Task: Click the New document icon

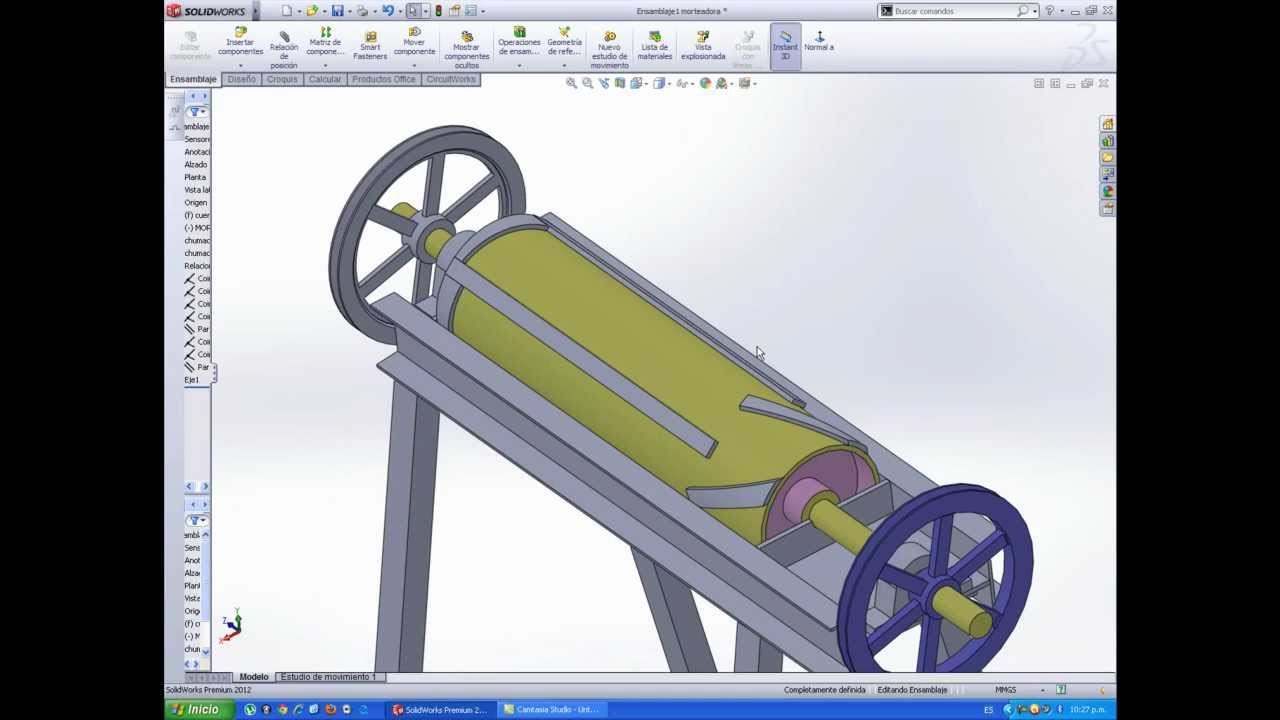Action: (x=287, y=11)
